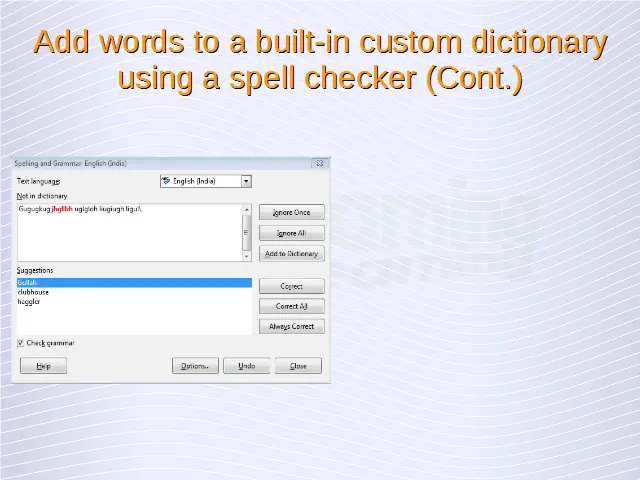Select the 'Gullah' suggestion
640x480 pixels.
[x=27, y=283]
